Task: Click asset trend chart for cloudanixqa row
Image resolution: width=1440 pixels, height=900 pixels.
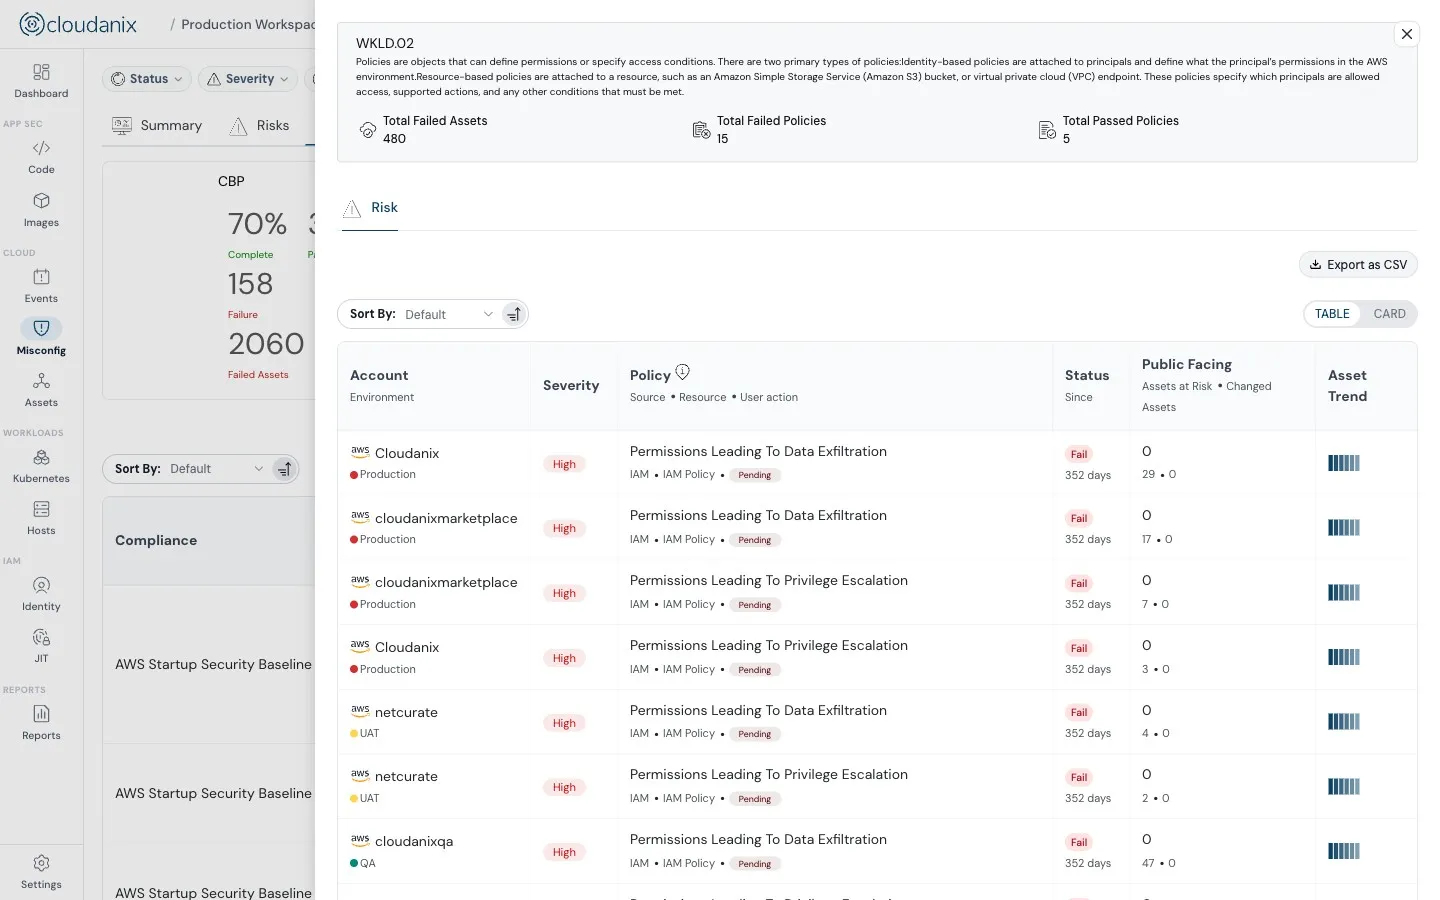Action: click(1344, 851)
